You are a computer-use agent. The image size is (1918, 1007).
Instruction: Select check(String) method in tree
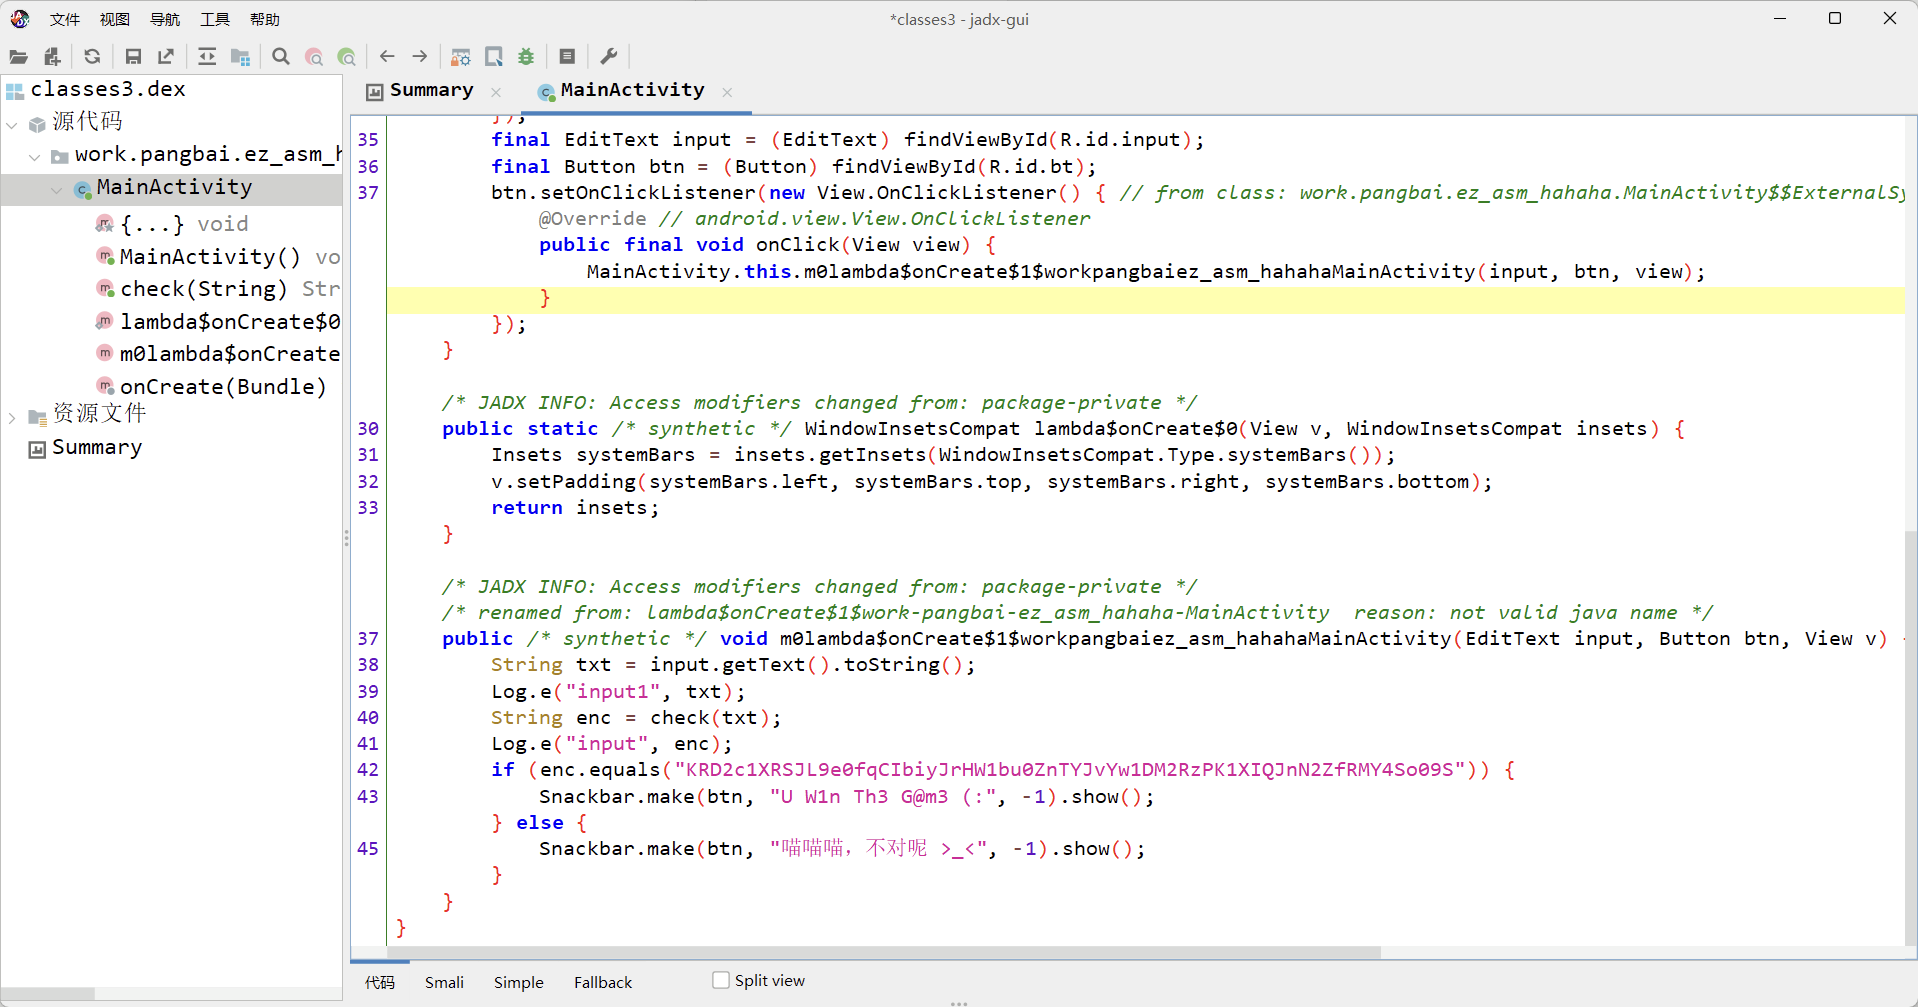click(203, 289)
